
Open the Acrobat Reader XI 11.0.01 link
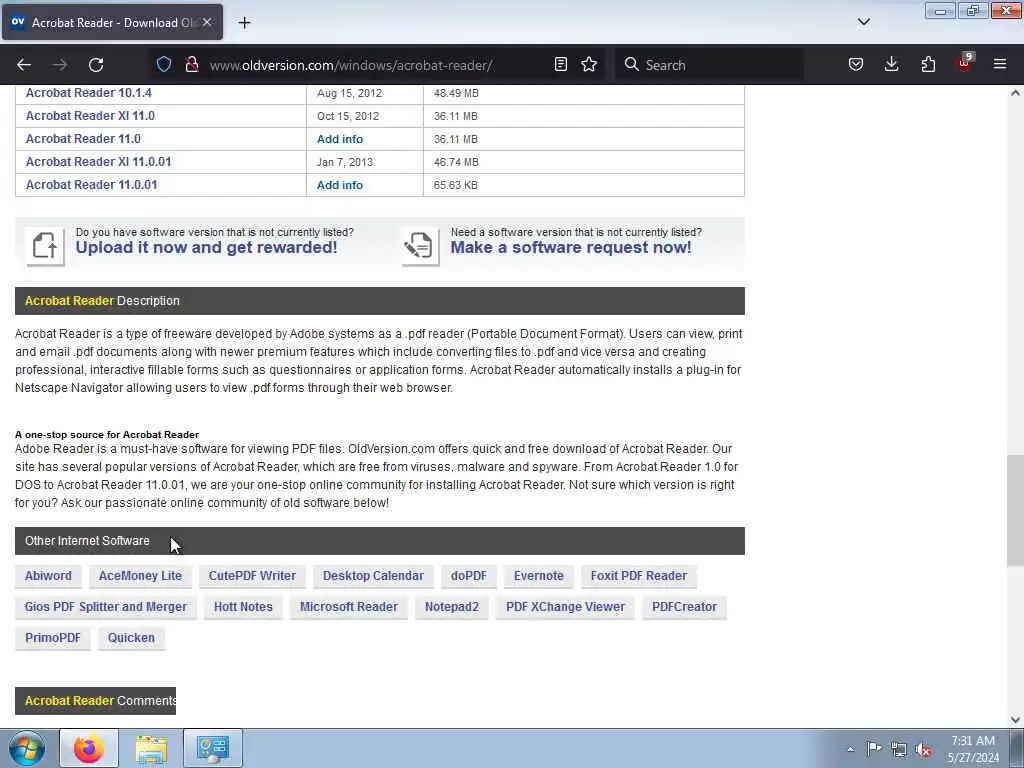98,161
